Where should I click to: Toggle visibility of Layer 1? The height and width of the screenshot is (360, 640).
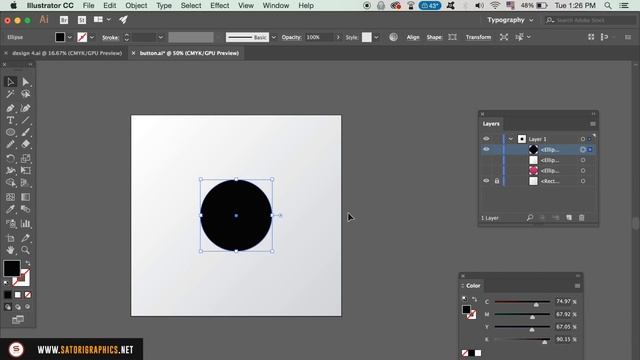486,139
